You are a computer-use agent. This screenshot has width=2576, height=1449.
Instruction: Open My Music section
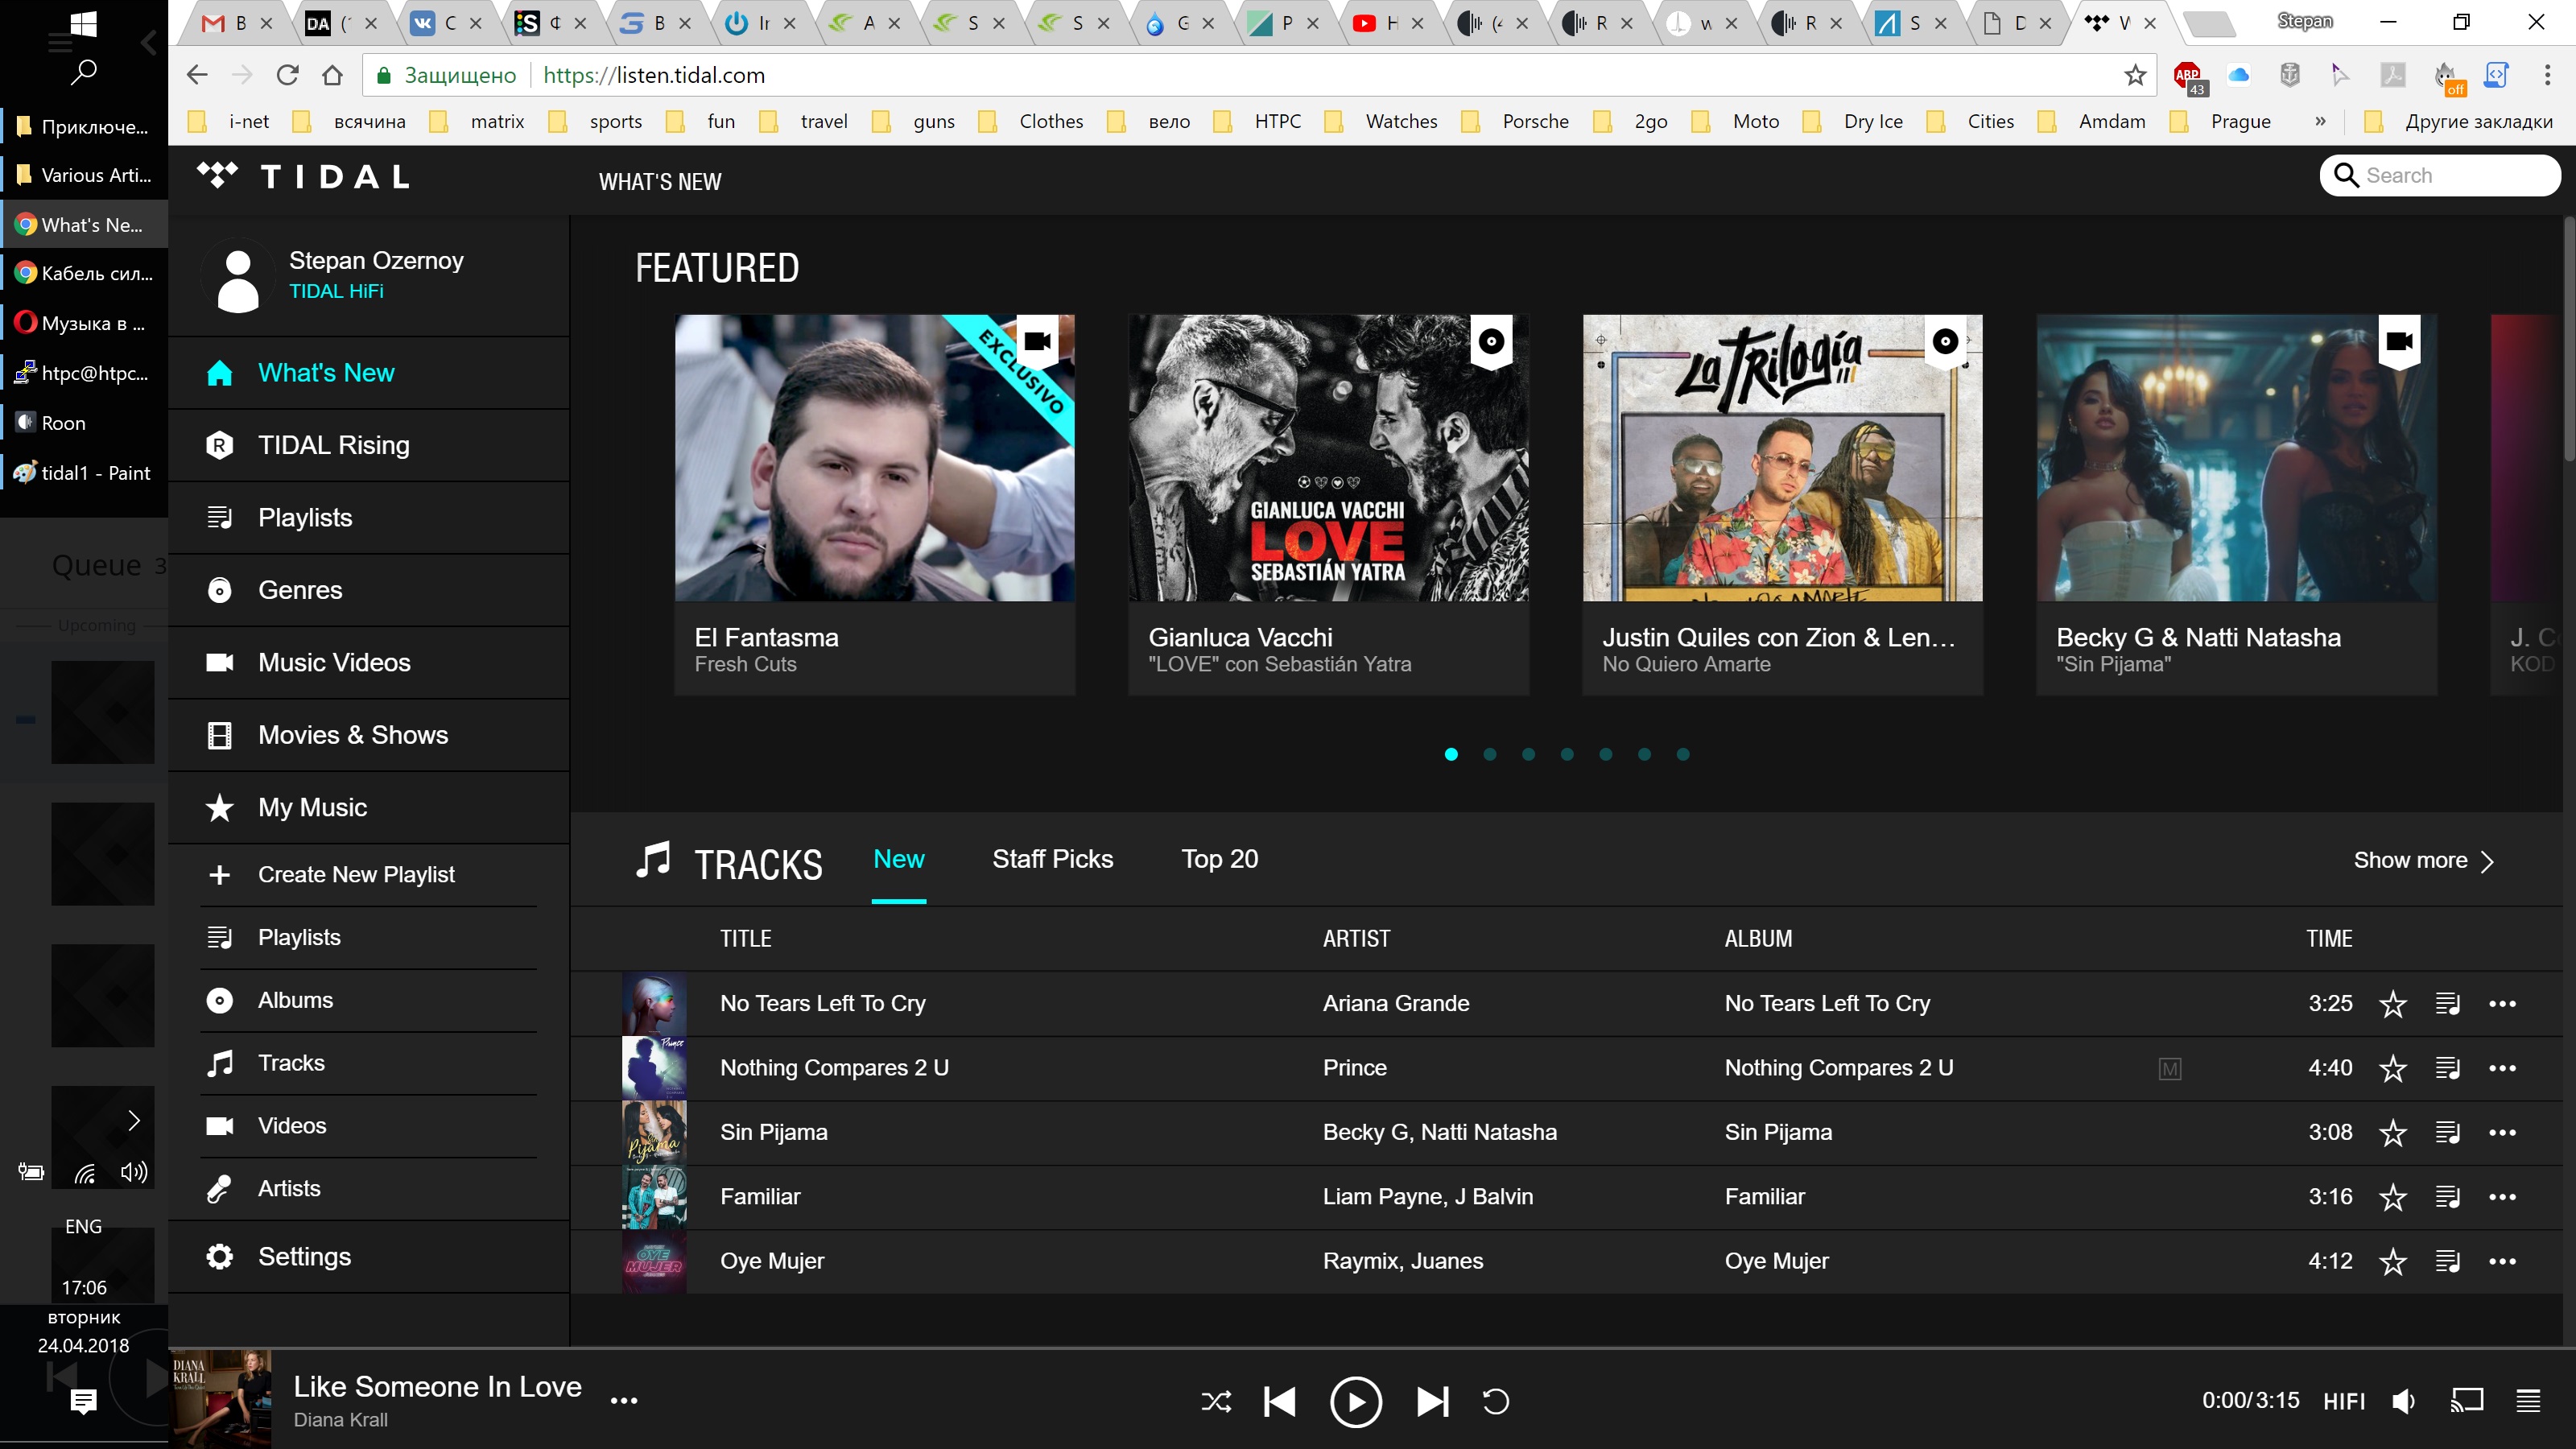coord(368,808)
